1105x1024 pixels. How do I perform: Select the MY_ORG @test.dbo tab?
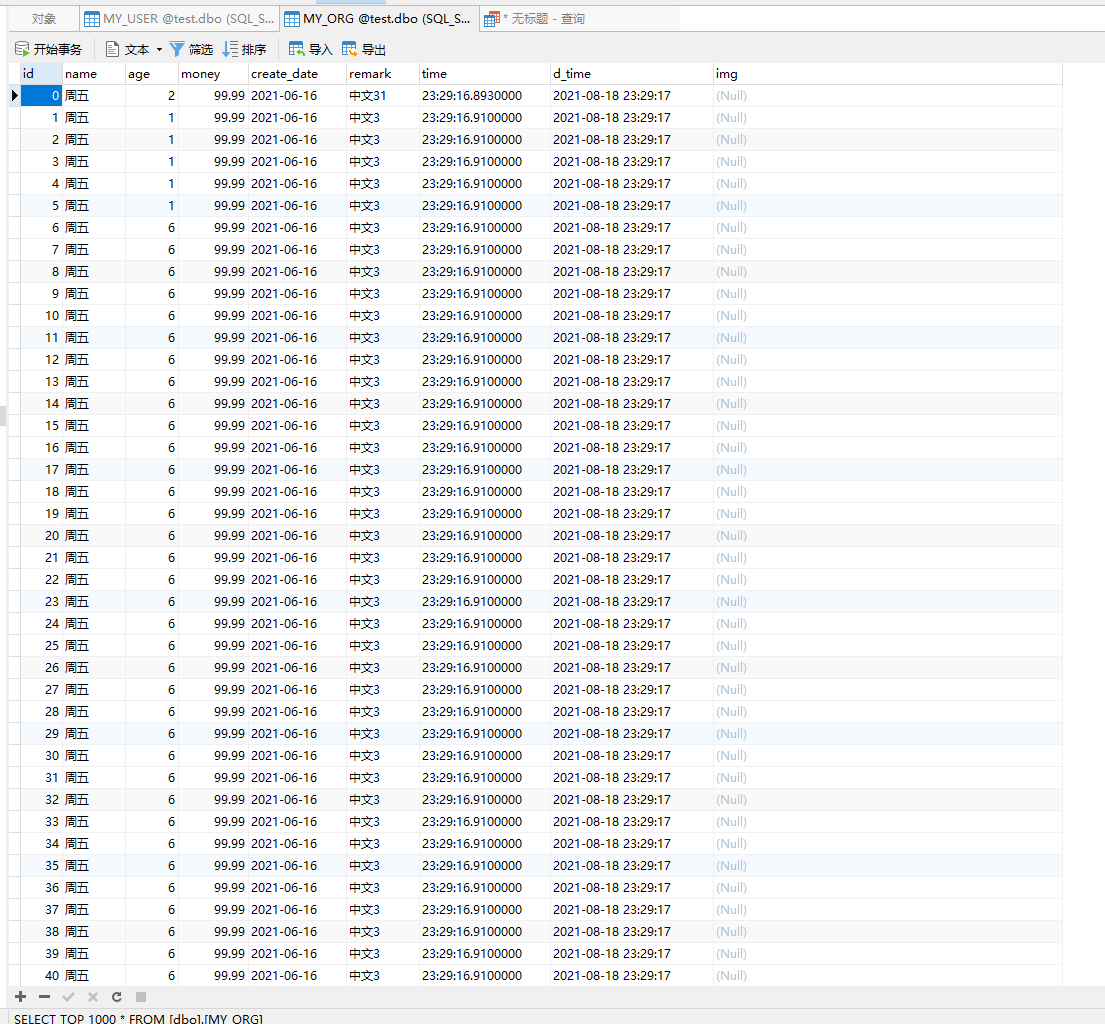(x=378, y=19)
